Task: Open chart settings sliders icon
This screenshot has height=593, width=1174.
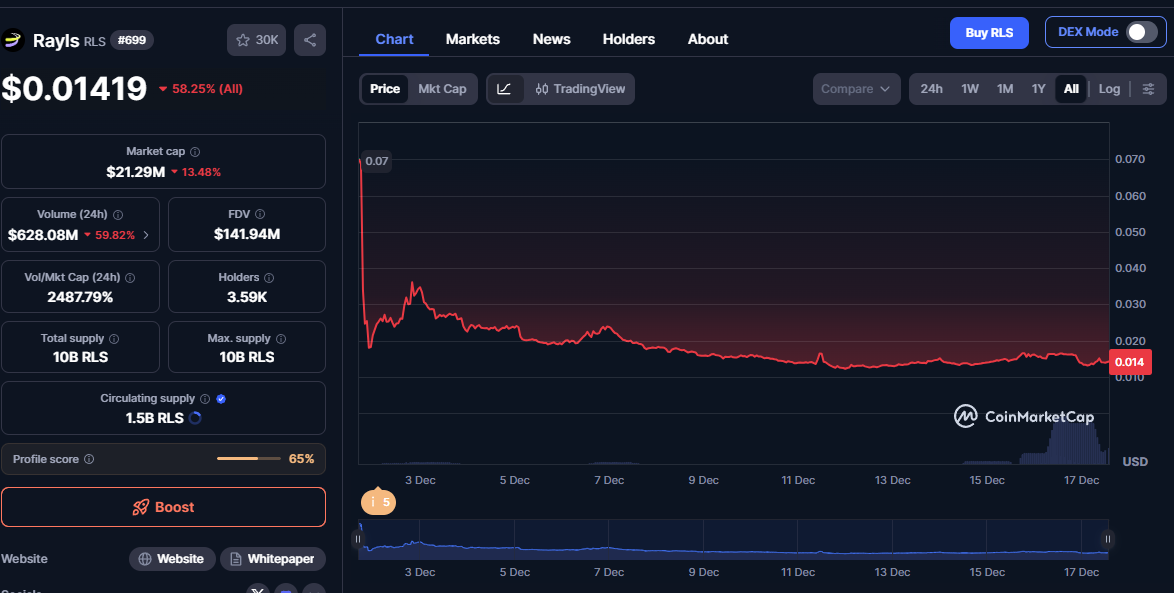Action: tap(1148, 89)
